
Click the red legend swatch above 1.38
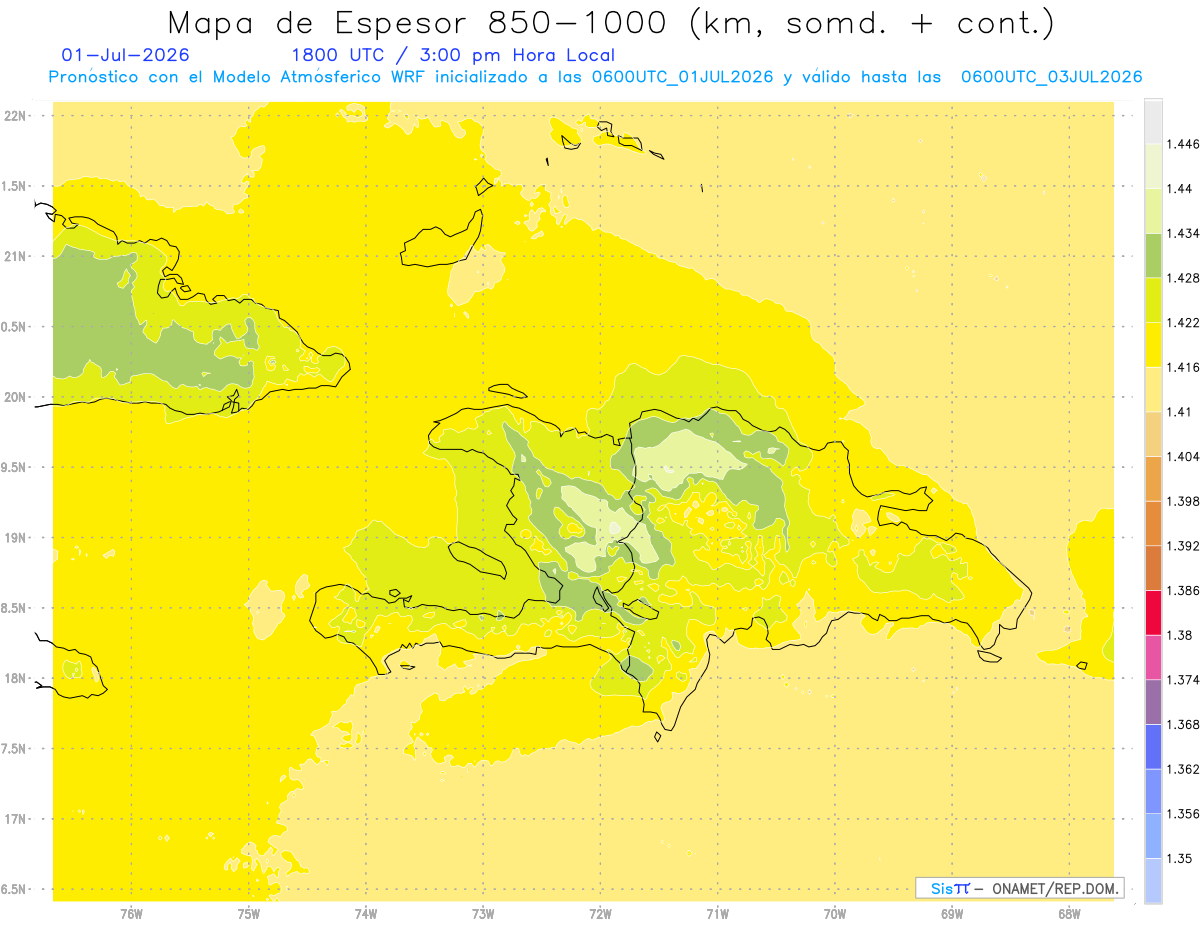coord(1154,612)
